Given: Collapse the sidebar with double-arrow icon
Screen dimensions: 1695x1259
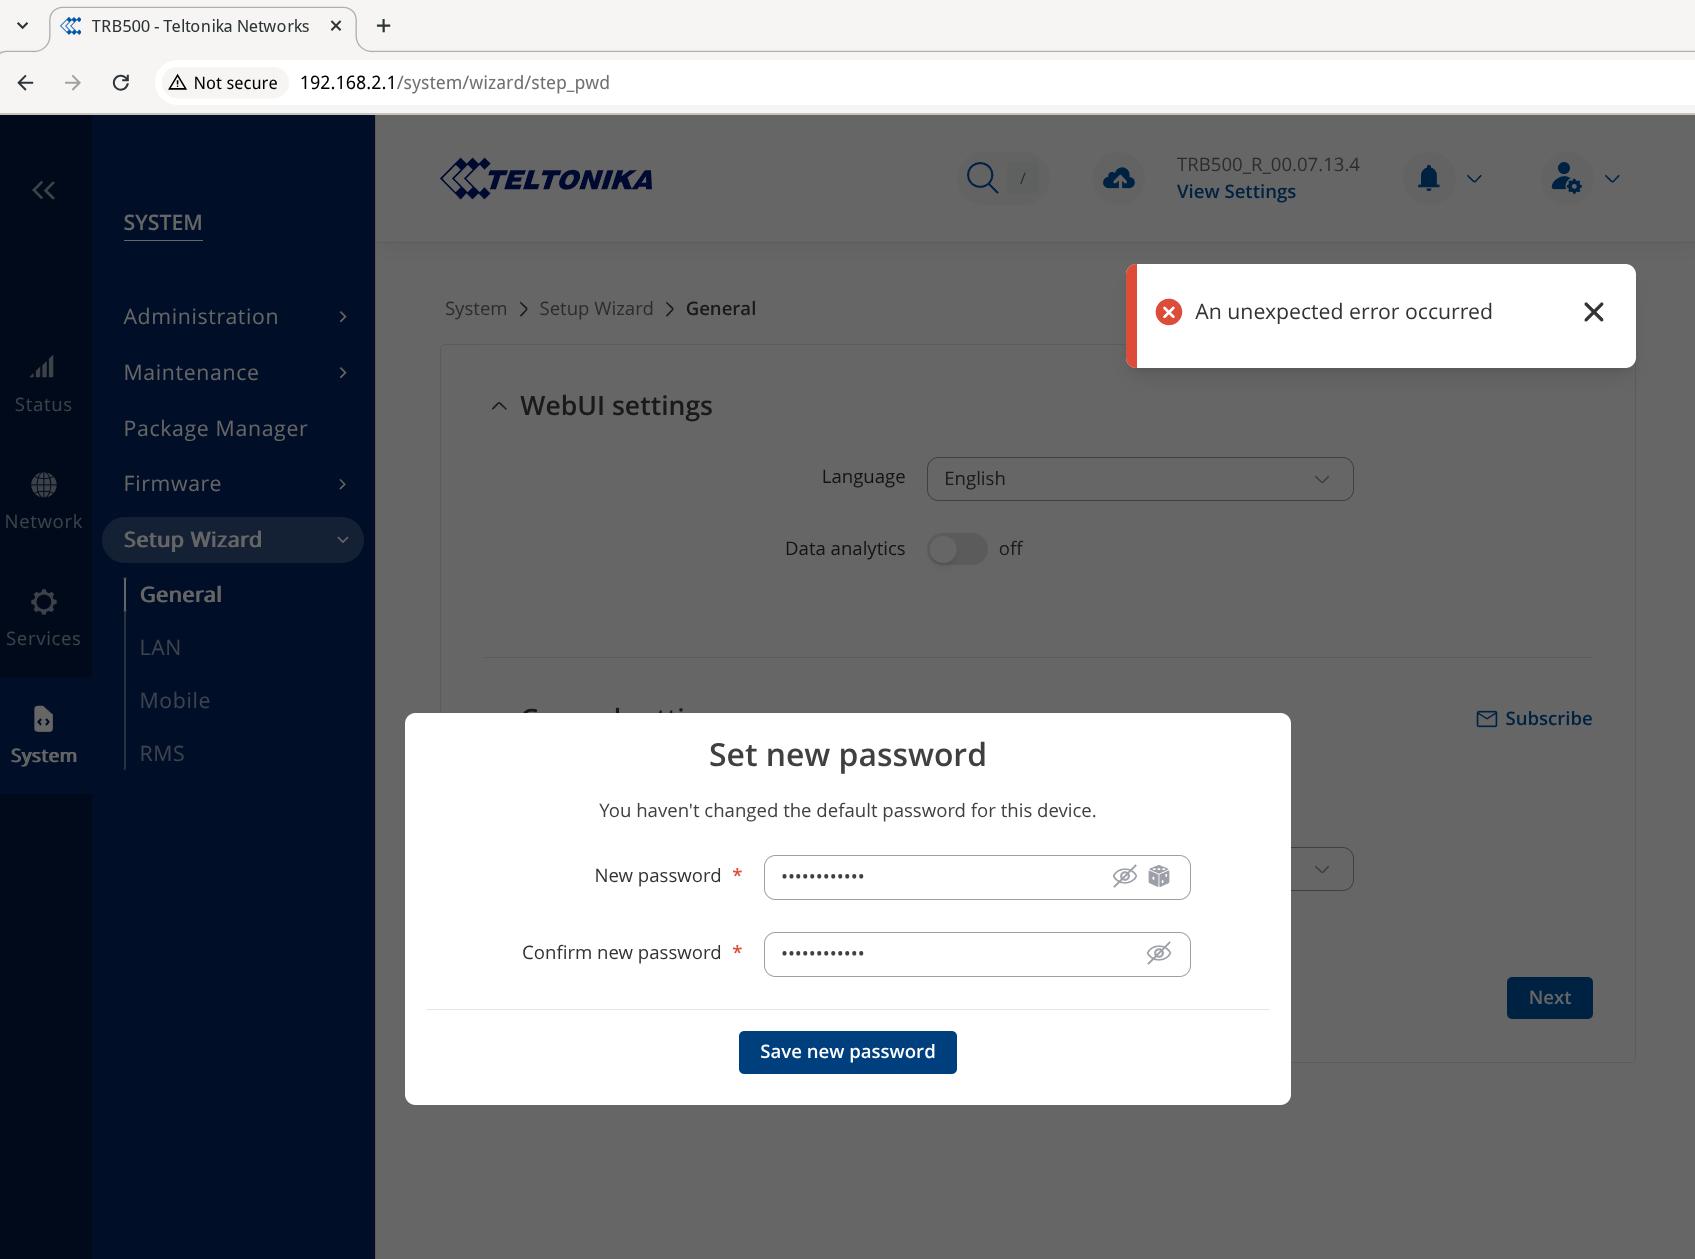Looking at the screenshot, I should point(43,190).
